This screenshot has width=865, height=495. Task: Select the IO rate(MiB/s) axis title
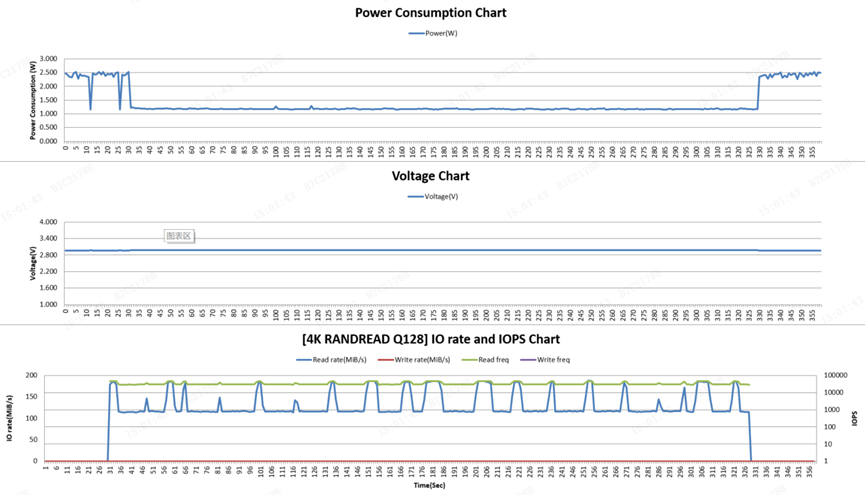(9, 418)
